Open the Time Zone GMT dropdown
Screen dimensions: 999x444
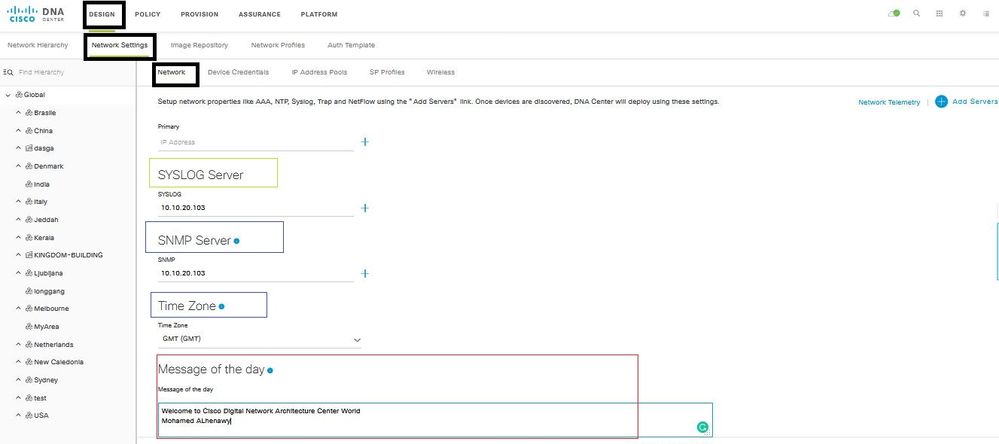[259, 340]
